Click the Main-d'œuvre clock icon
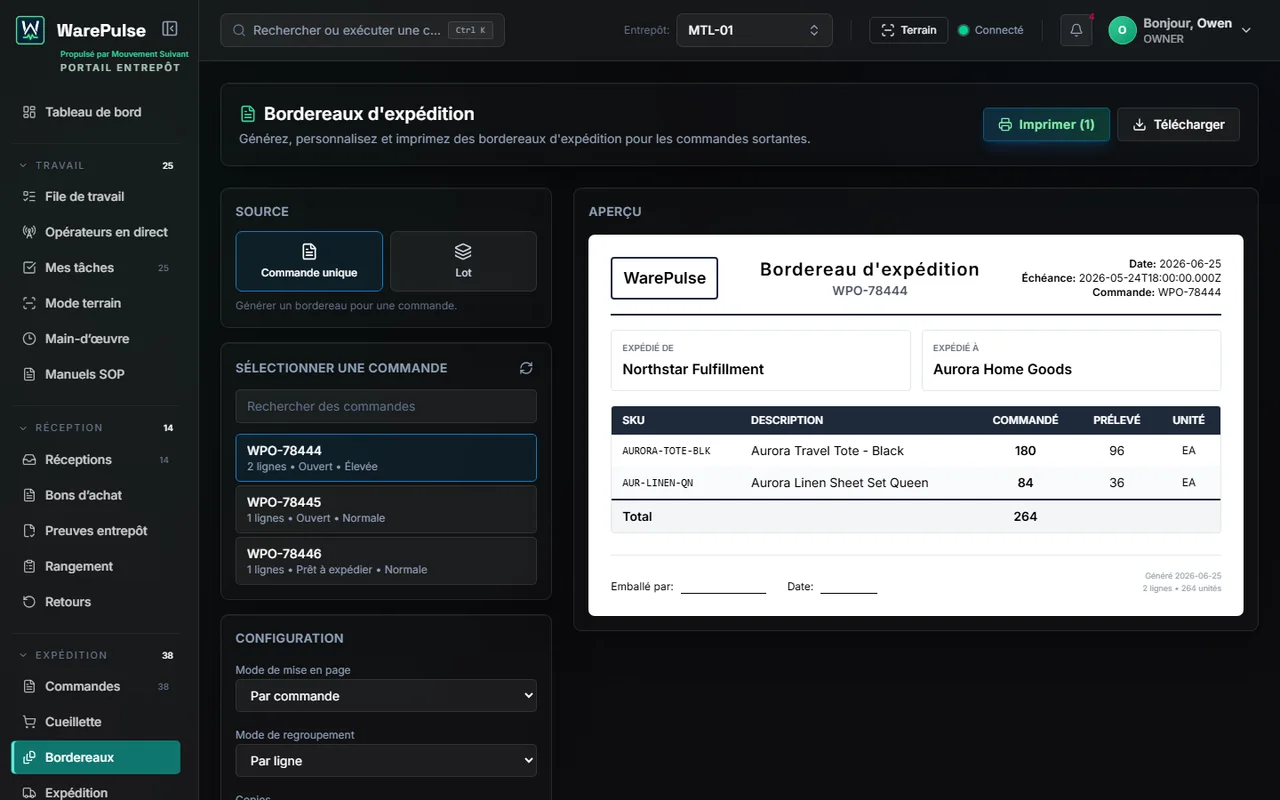1280x800 pixels. (x=29, y=338)
